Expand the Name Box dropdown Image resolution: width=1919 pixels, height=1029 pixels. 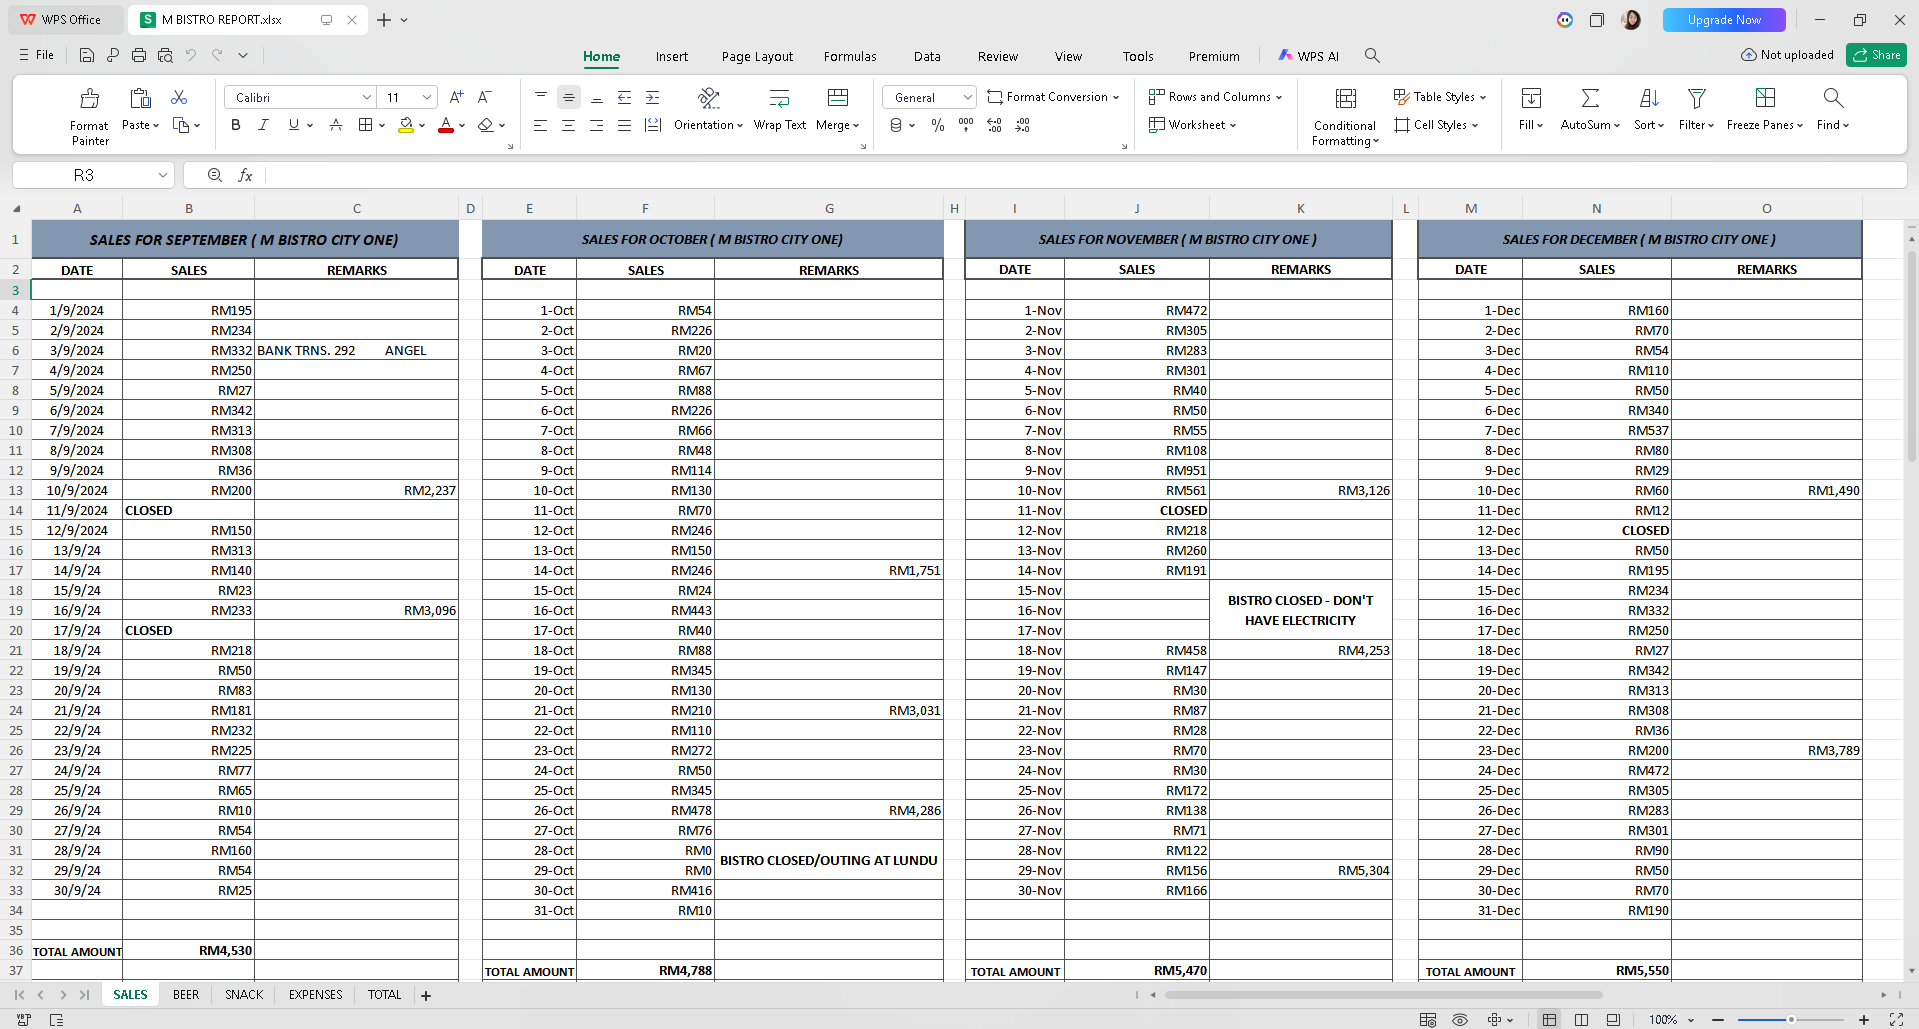click(x=163, y=175)
